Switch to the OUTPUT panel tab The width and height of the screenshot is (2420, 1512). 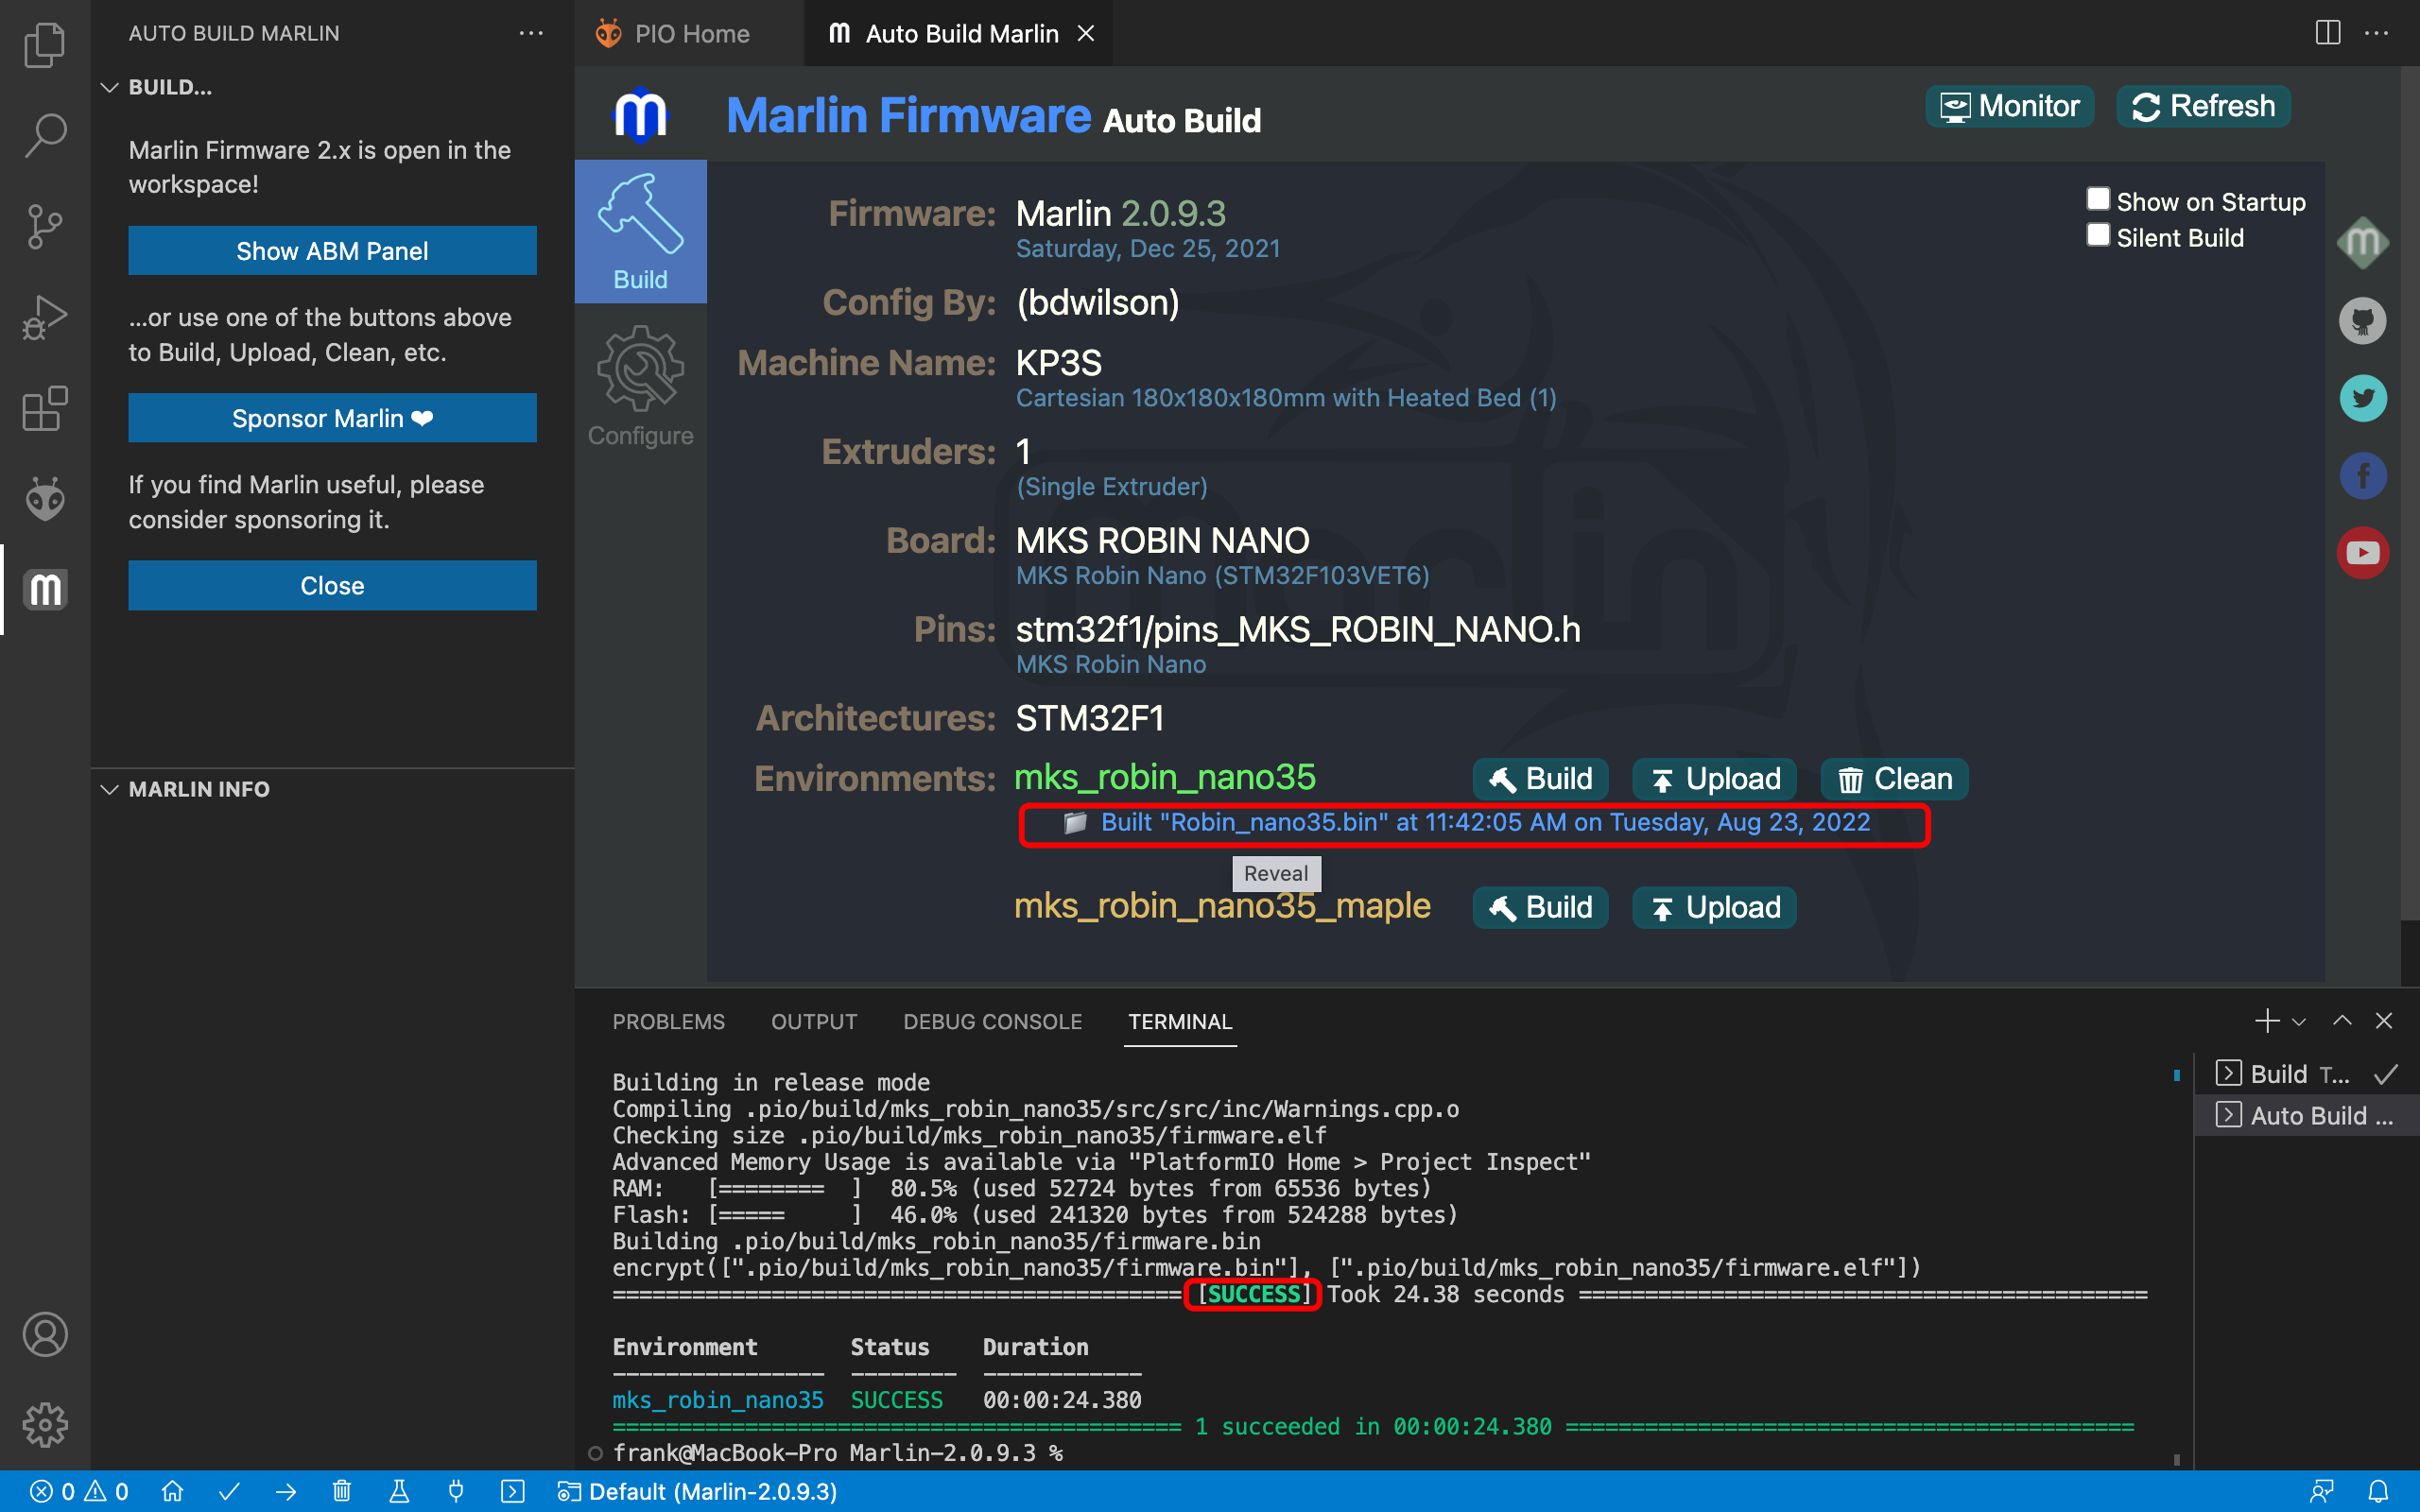pos(813,1021)
